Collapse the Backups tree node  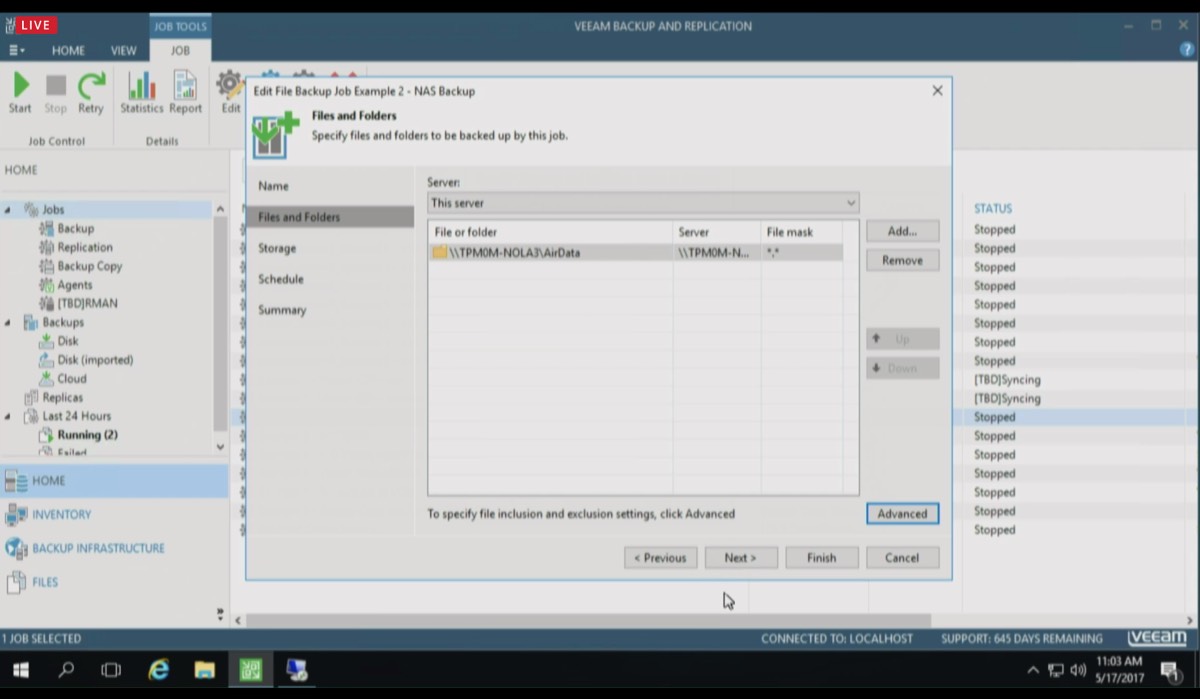tap(8, 323)
